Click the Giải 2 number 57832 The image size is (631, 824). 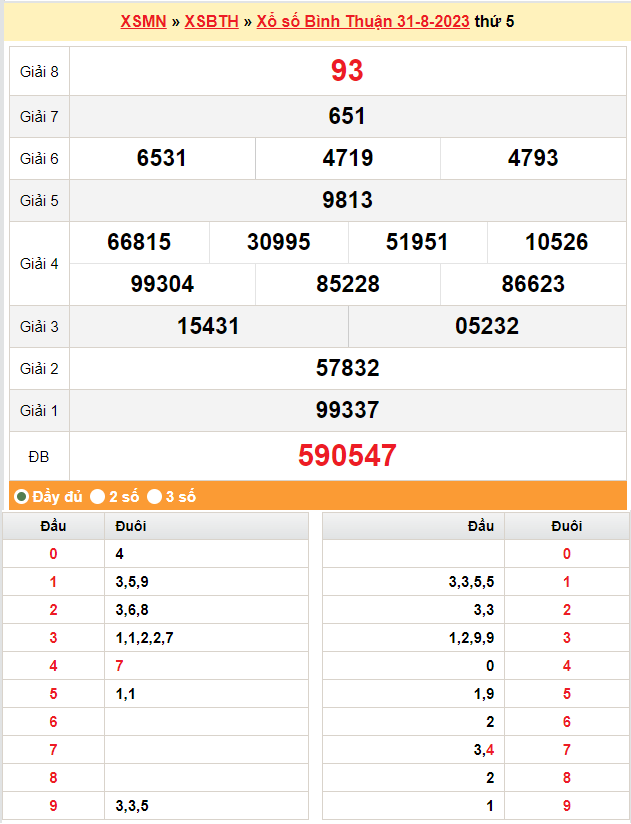[347, 368]
